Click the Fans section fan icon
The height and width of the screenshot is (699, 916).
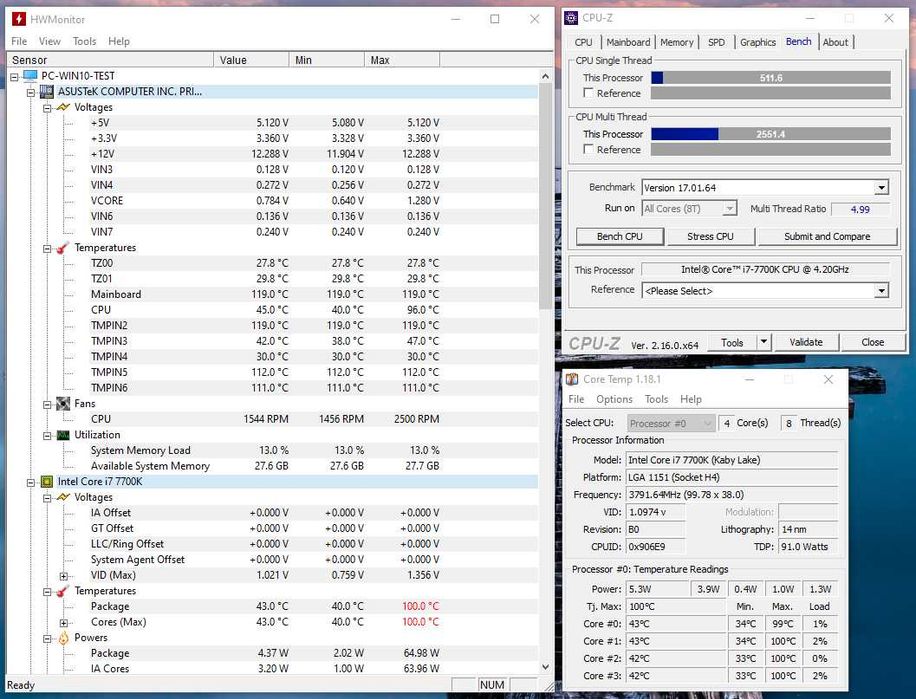point(63,404)
